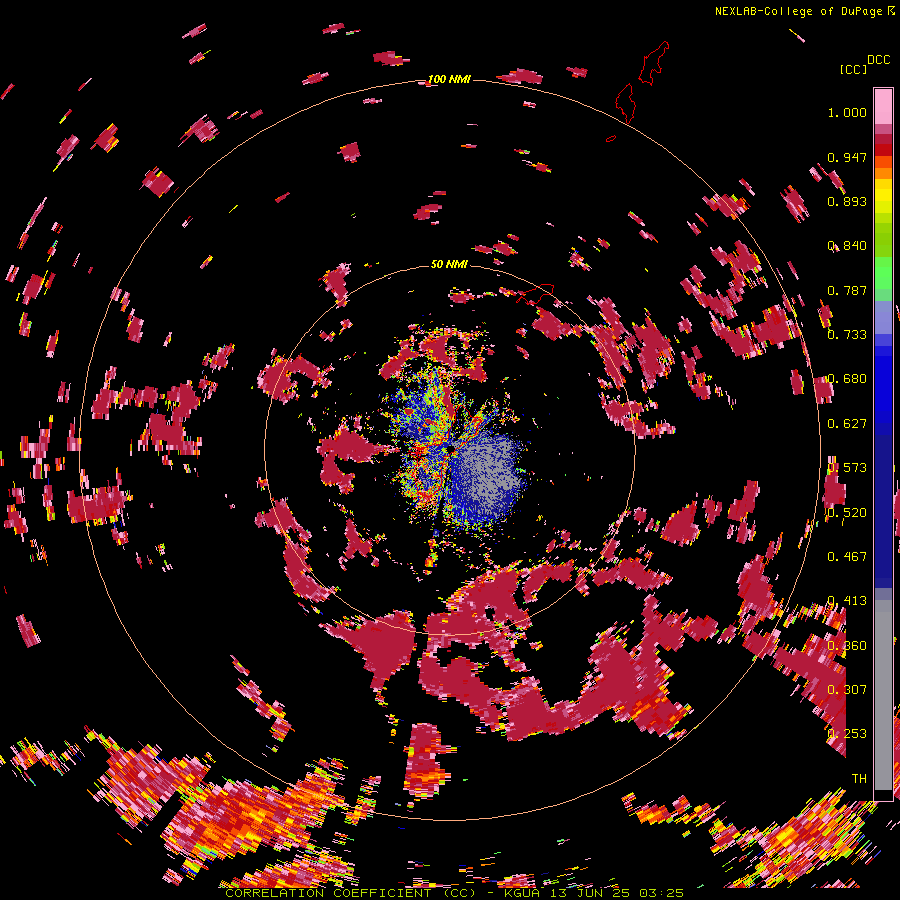The height and width of the screenshot is (900, 900).
Task: Select the 0.627 color scale value
Action: tap(847, 424)
